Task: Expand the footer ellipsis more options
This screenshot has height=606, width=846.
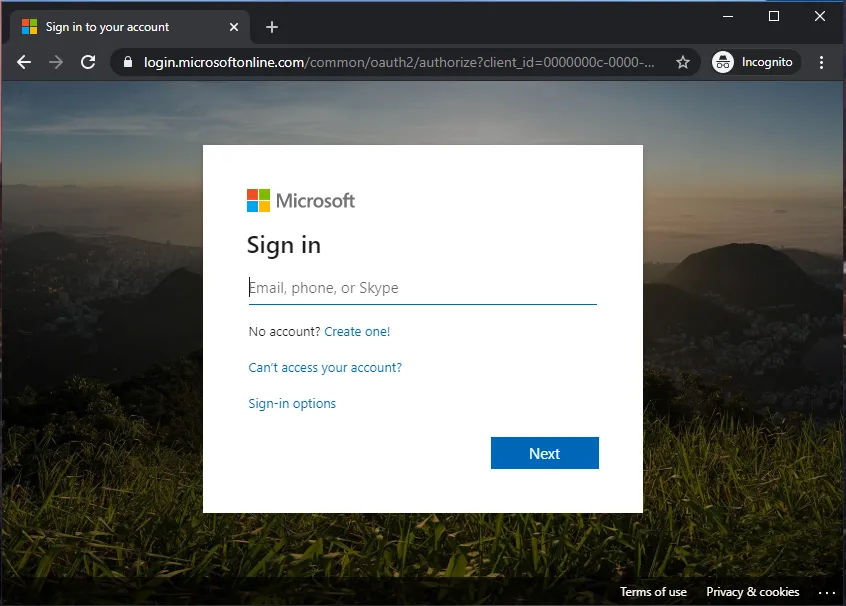Action: (827, 593)
